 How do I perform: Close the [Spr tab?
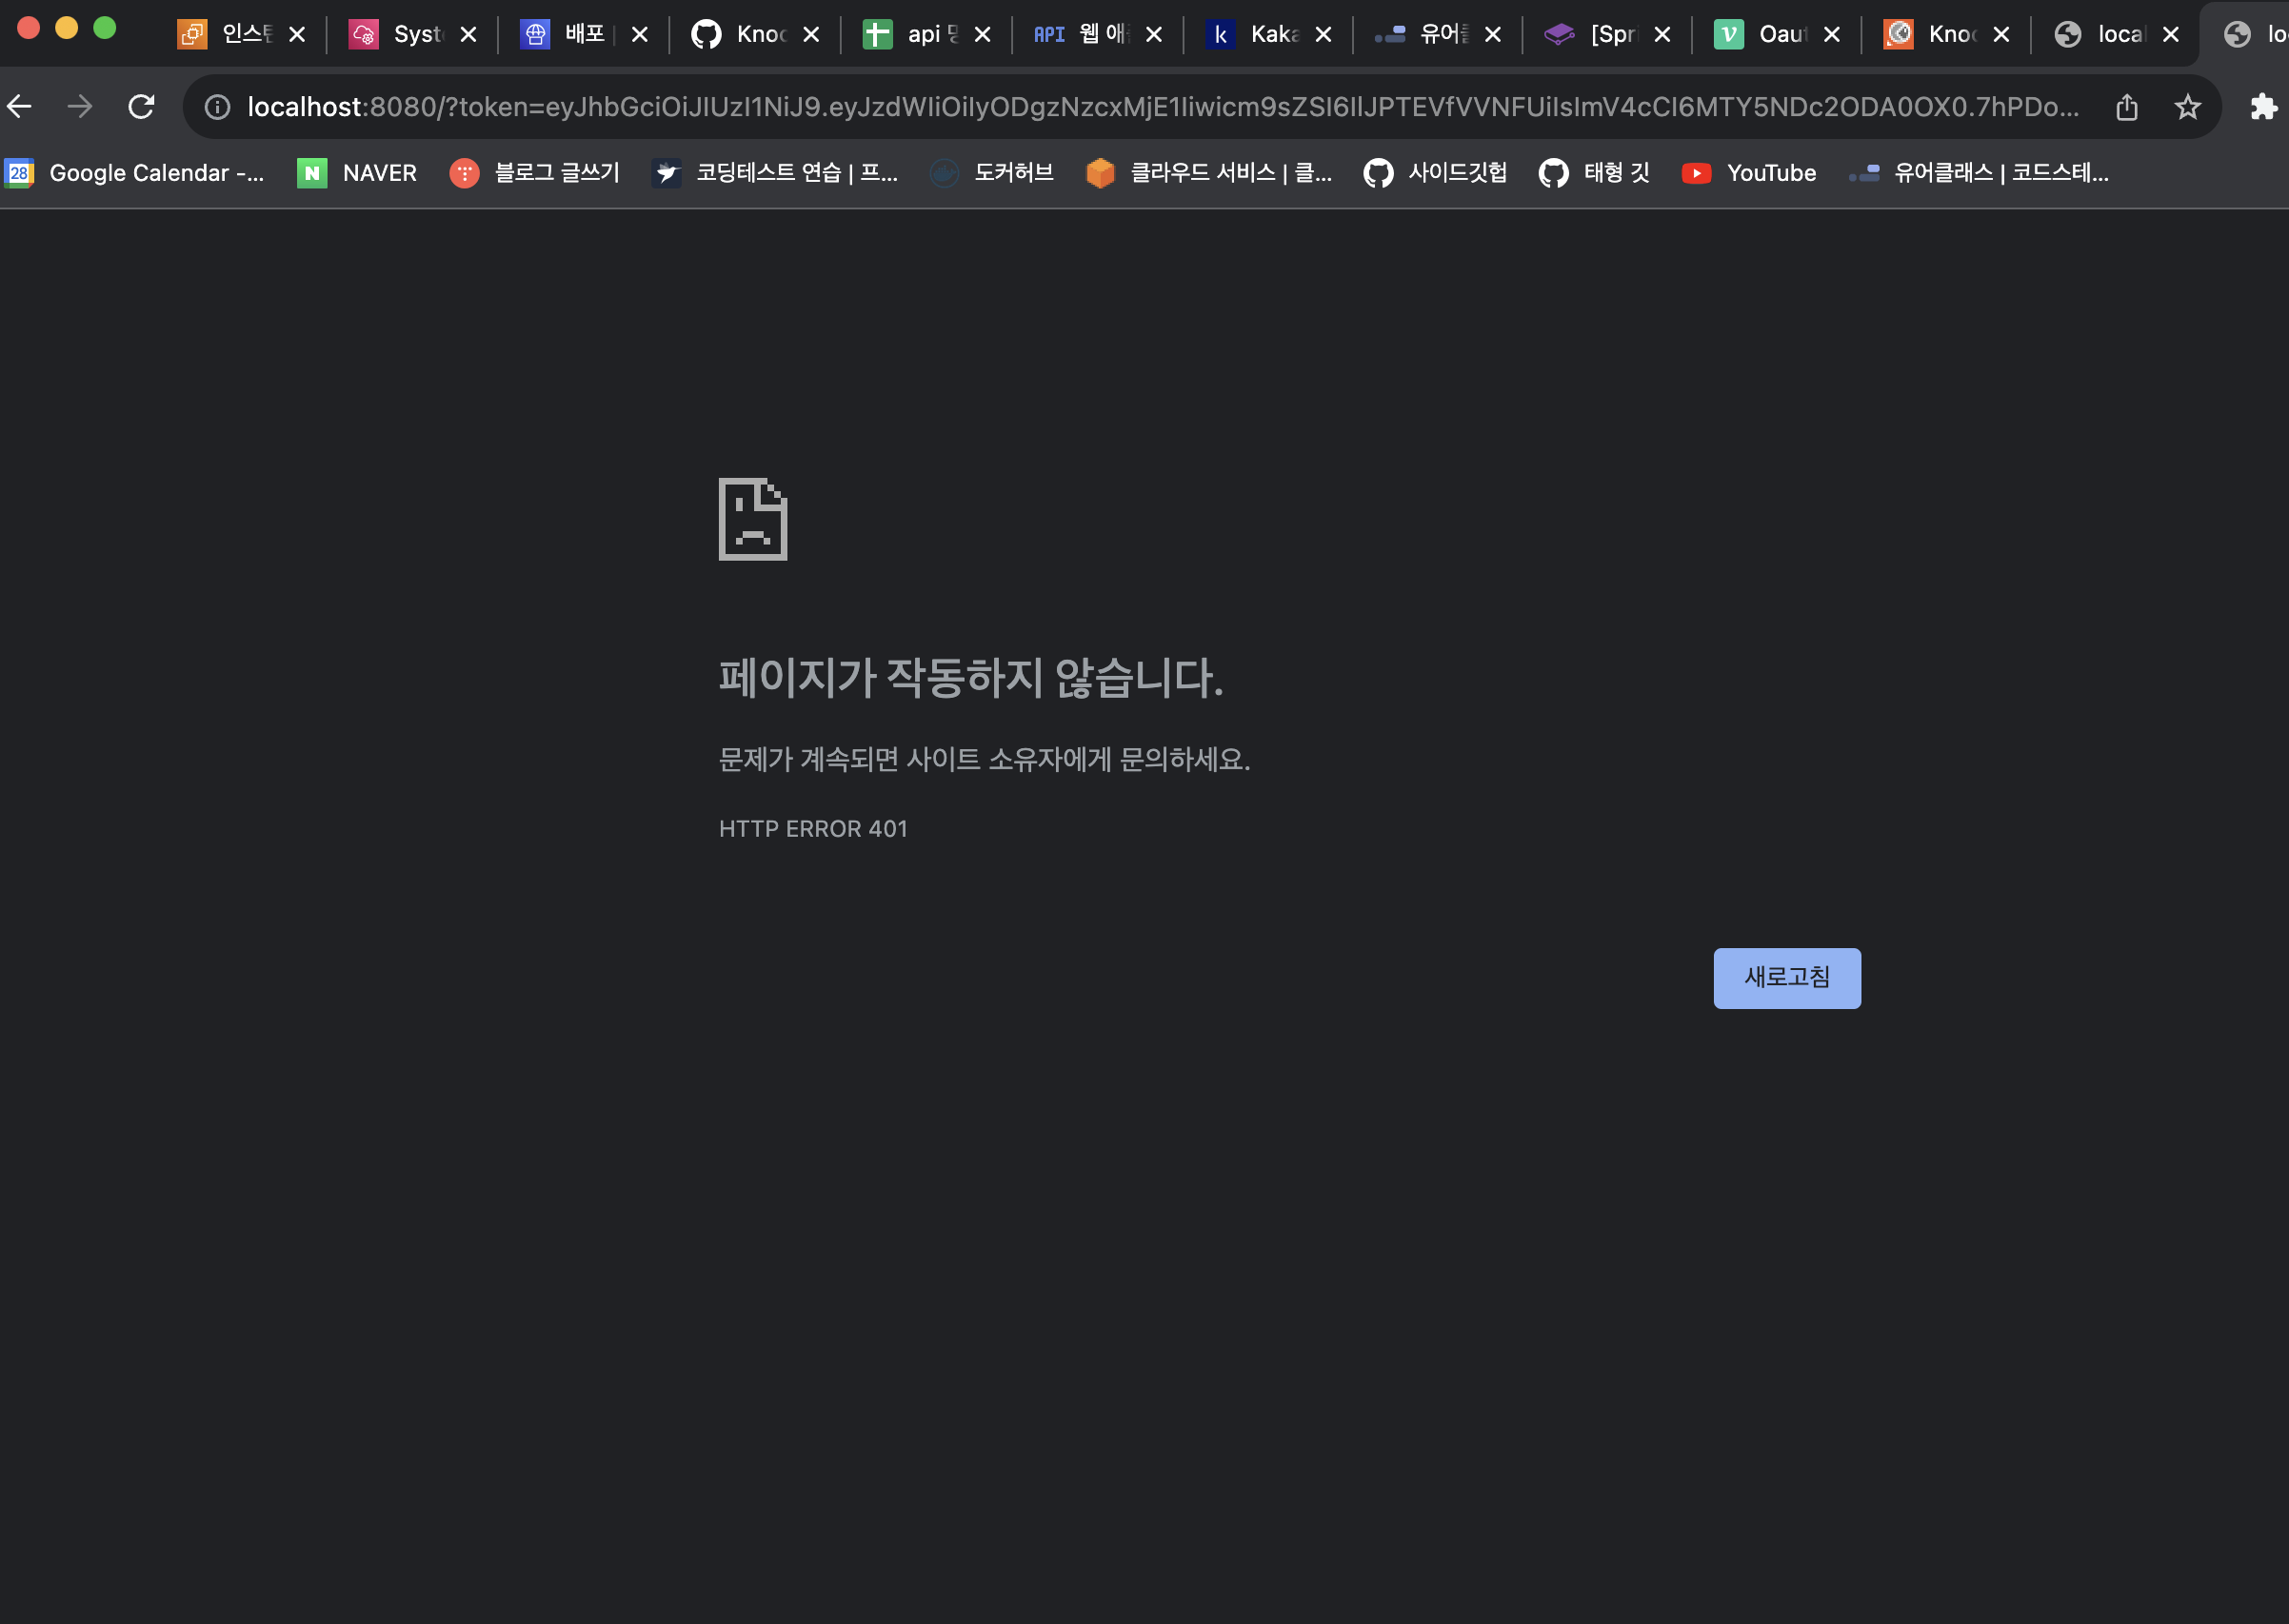point(1662,34)
